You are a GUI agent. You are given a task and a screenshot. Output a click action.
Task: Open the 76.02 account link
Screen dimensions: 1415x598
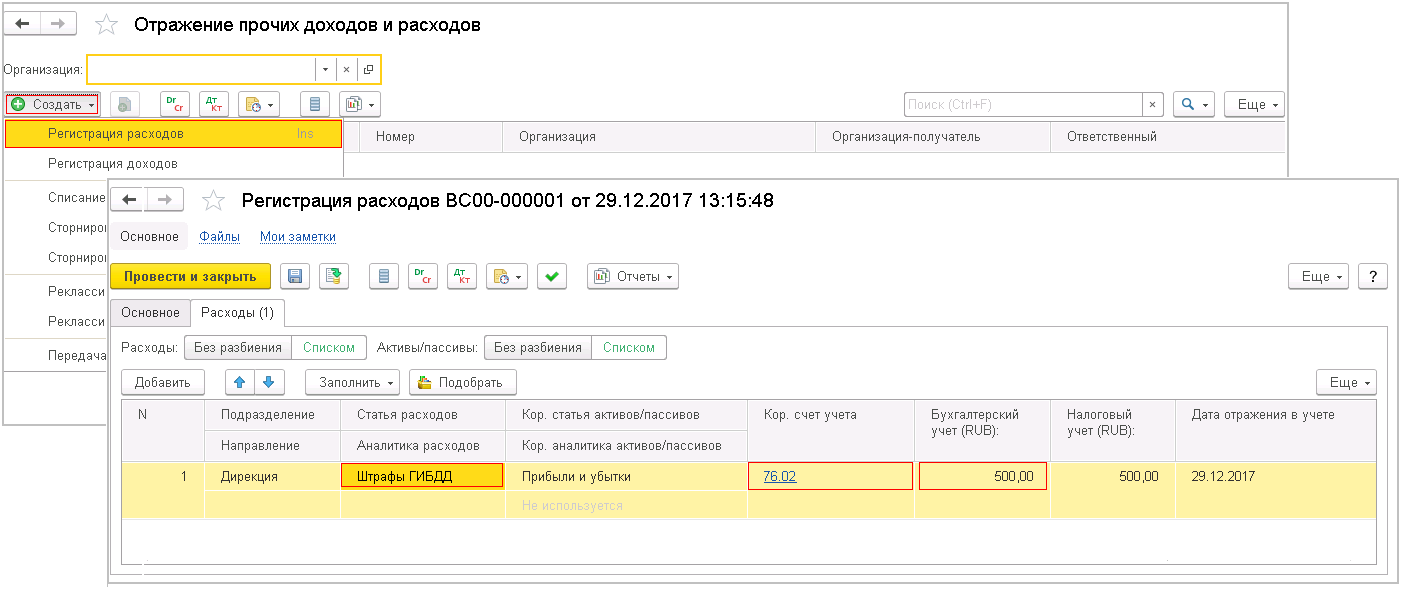coord(779,476)
